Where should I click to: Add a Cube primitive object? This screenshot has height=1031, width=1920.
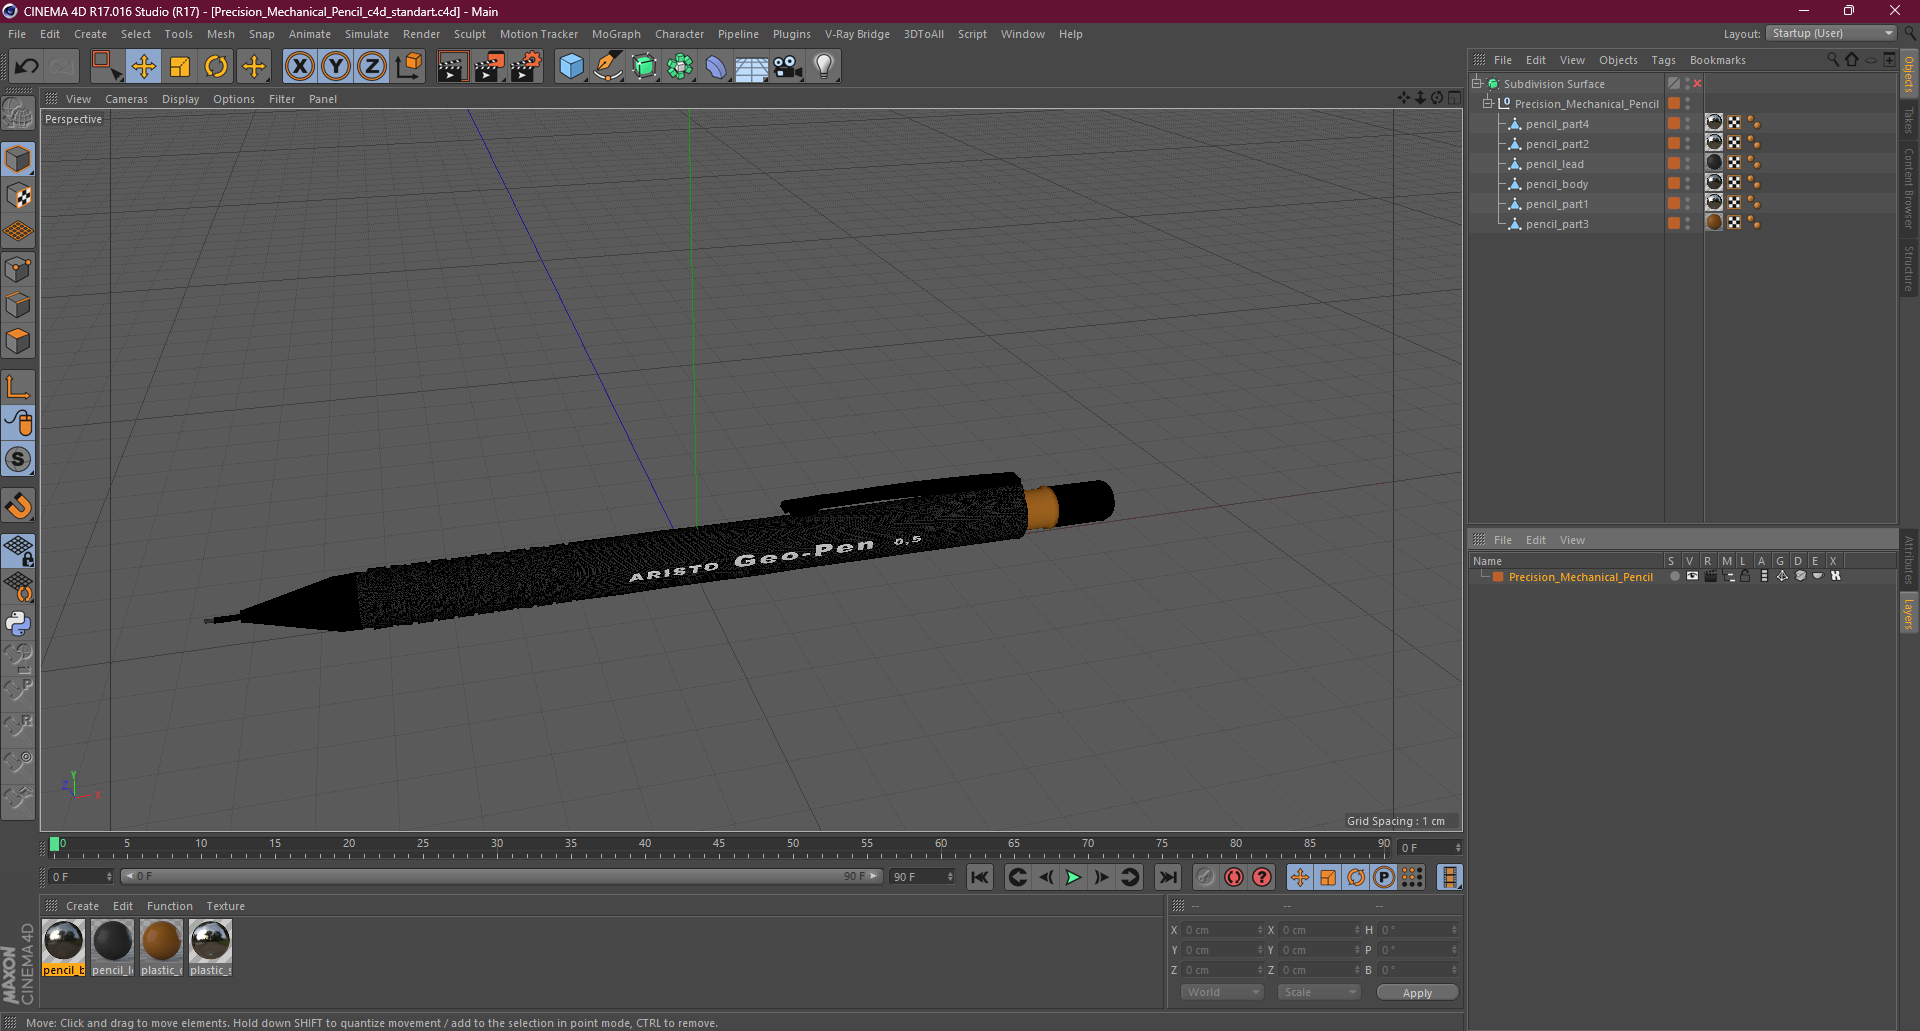571,67
